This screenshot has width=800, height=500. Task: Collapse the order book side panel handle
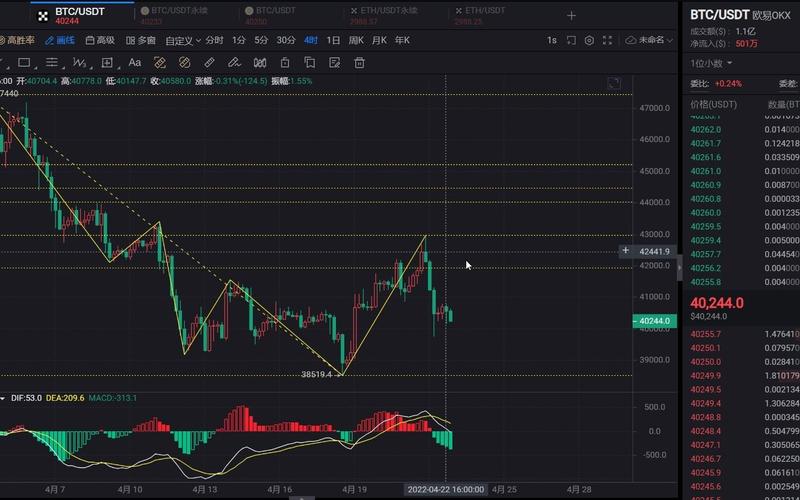[680, 268]
